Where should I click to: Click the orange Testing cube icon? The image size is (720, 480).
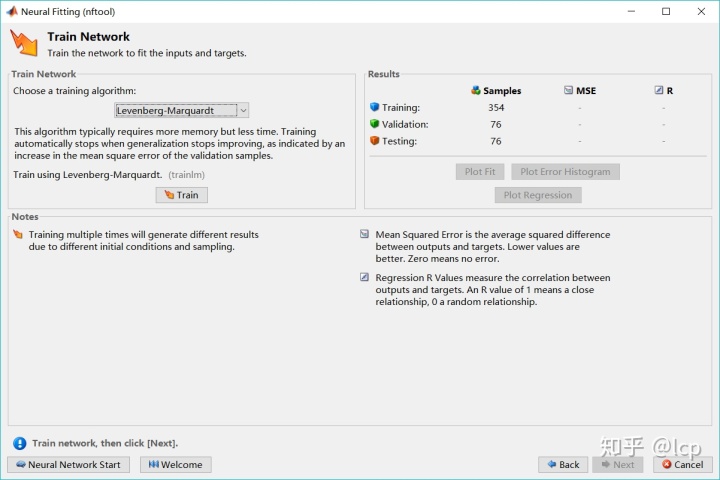point(375,141)
